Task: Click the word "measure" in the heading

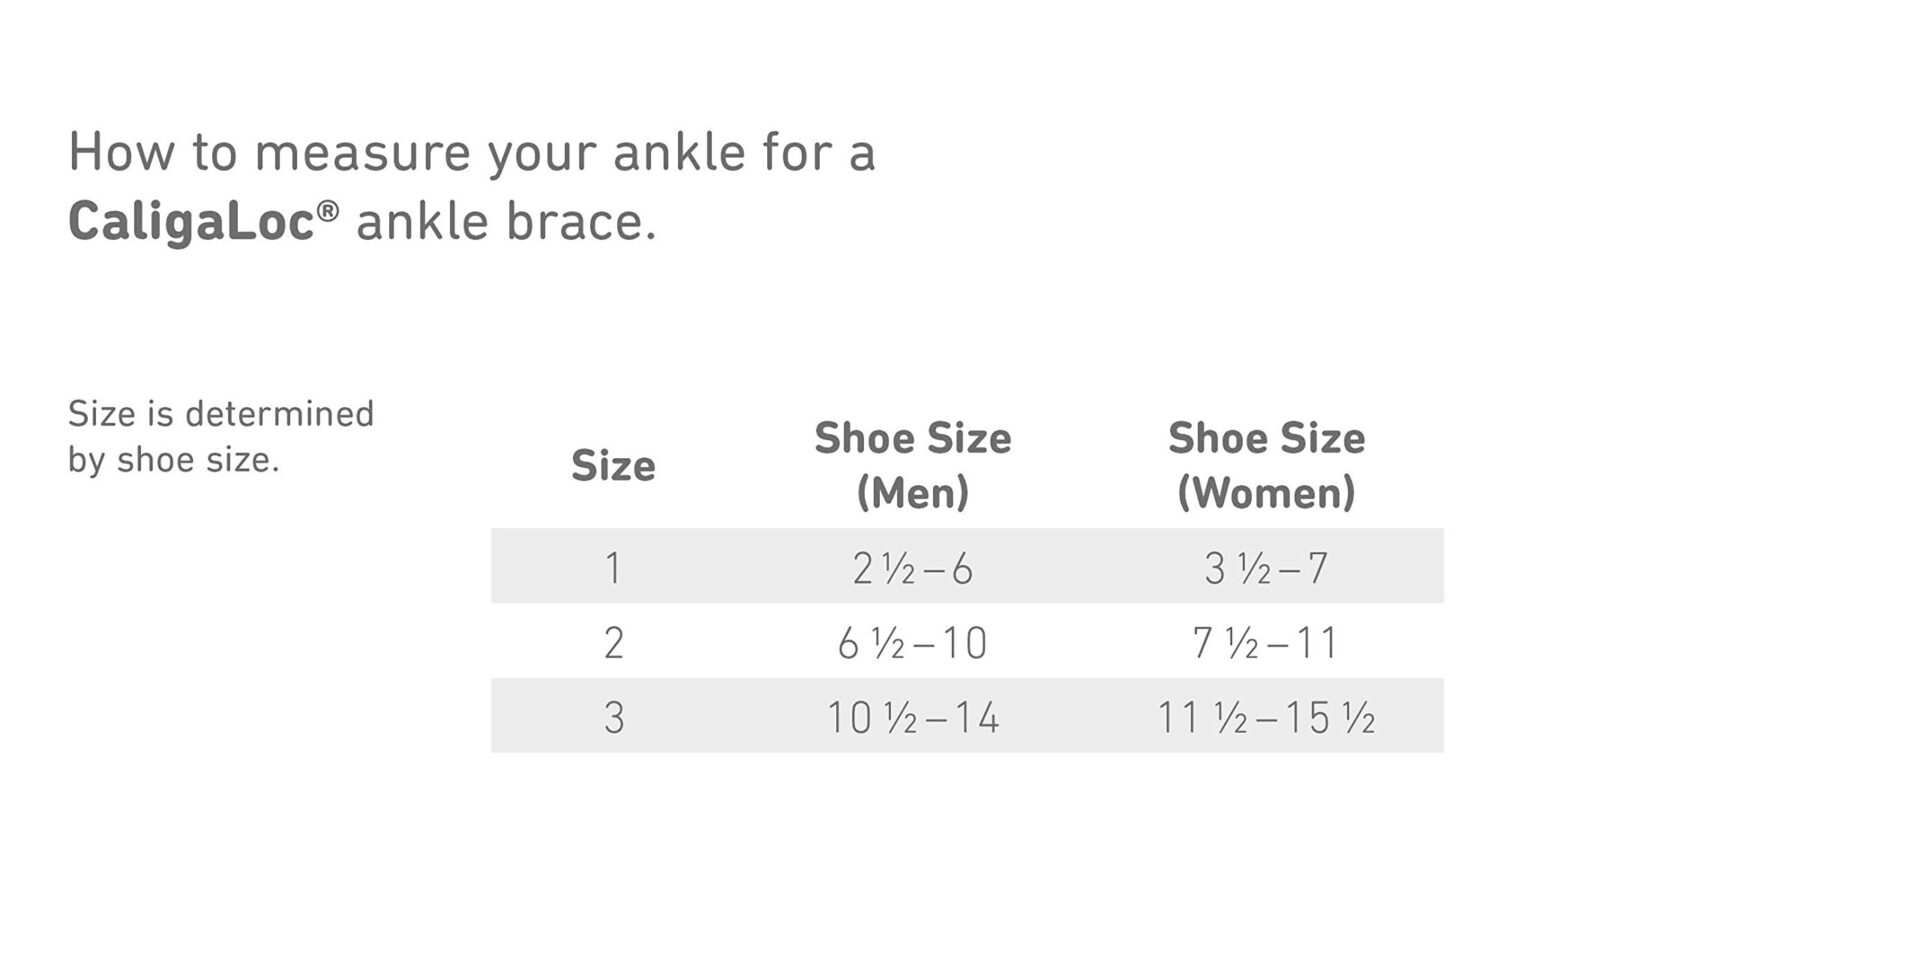Action: pos(362,153)
